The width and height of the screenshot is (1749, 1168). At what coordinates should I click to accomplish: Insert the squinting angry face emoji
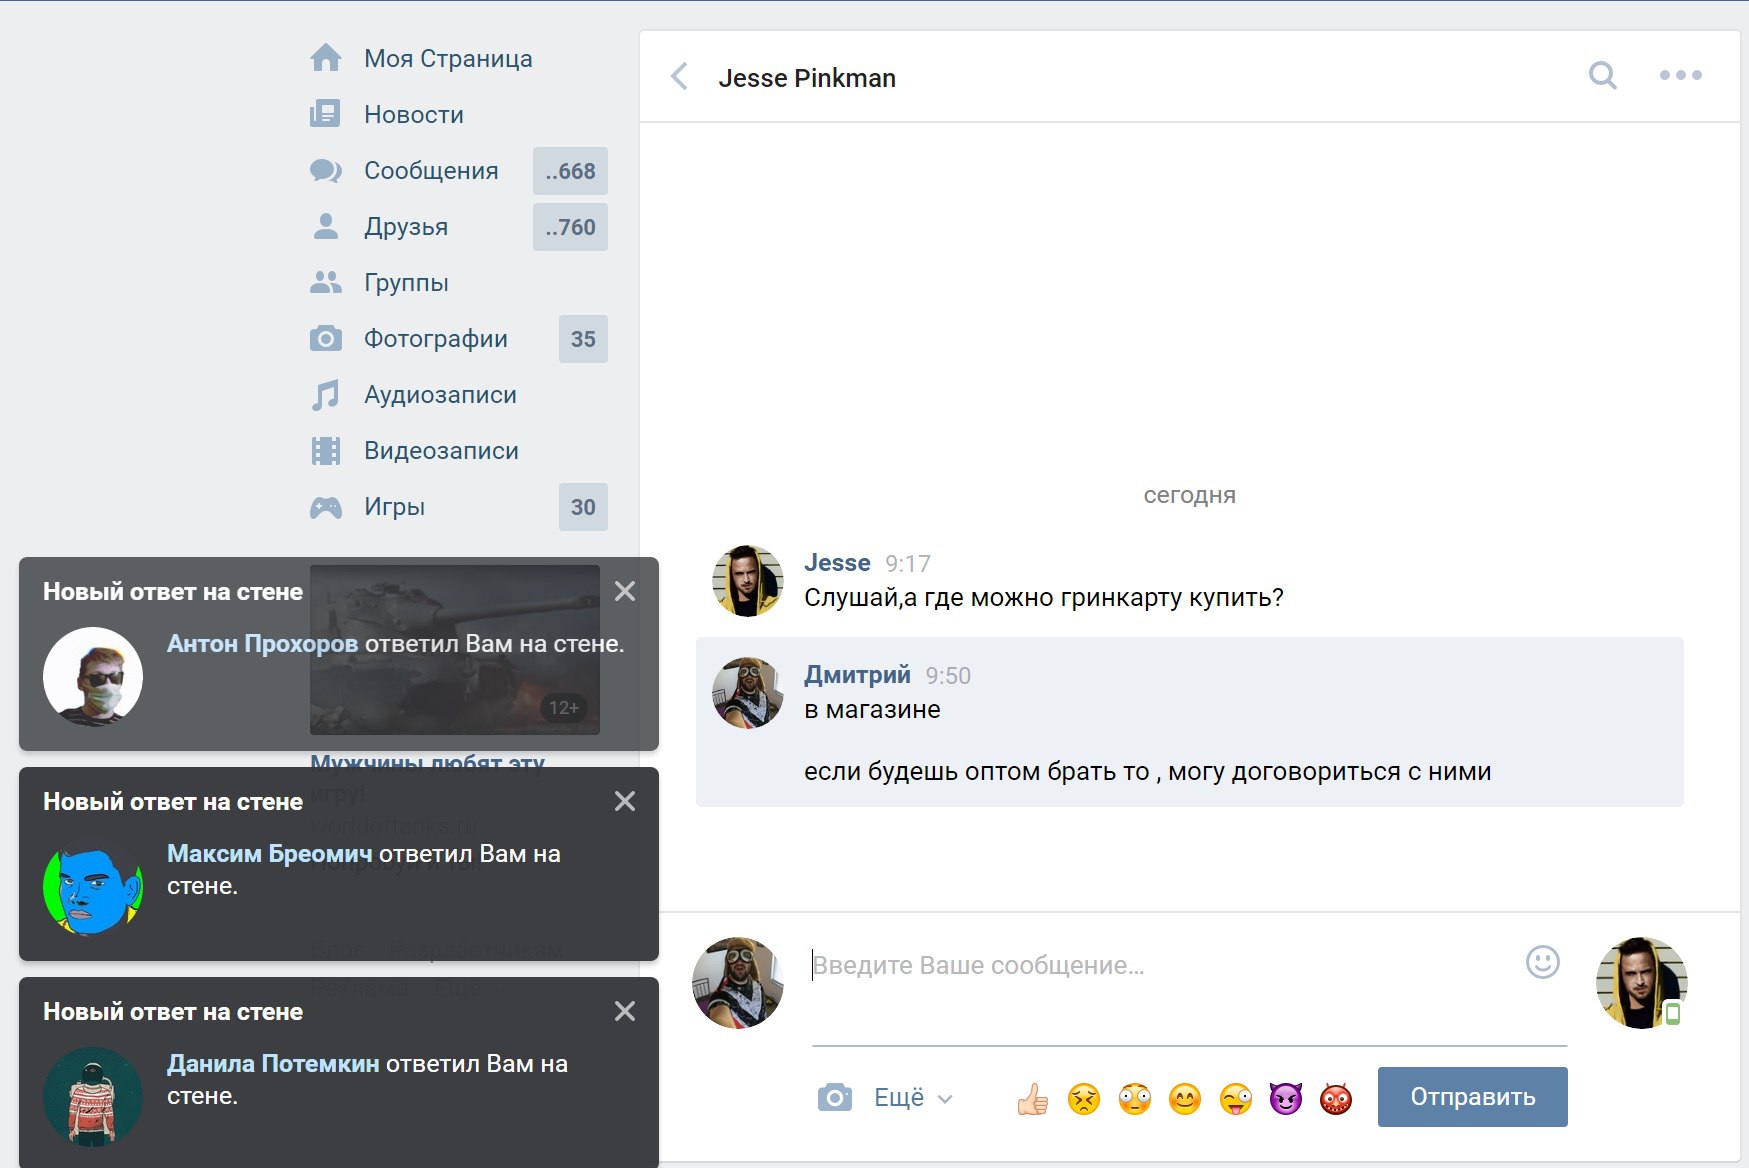click(1084, 1099)
